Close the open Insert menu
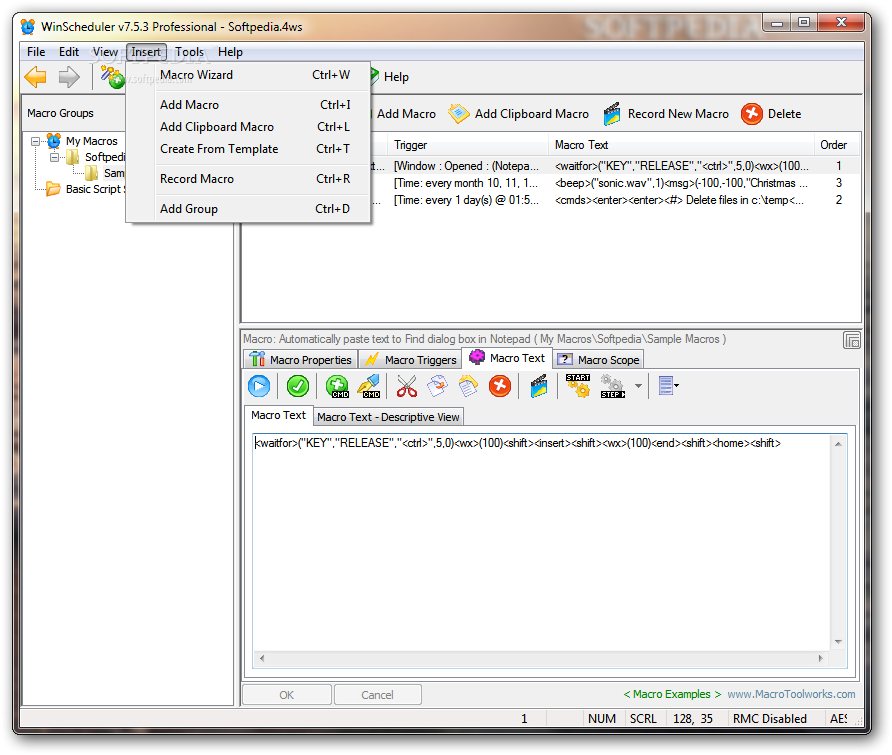This screenshot has width=892, height=755. coord(146,52)
